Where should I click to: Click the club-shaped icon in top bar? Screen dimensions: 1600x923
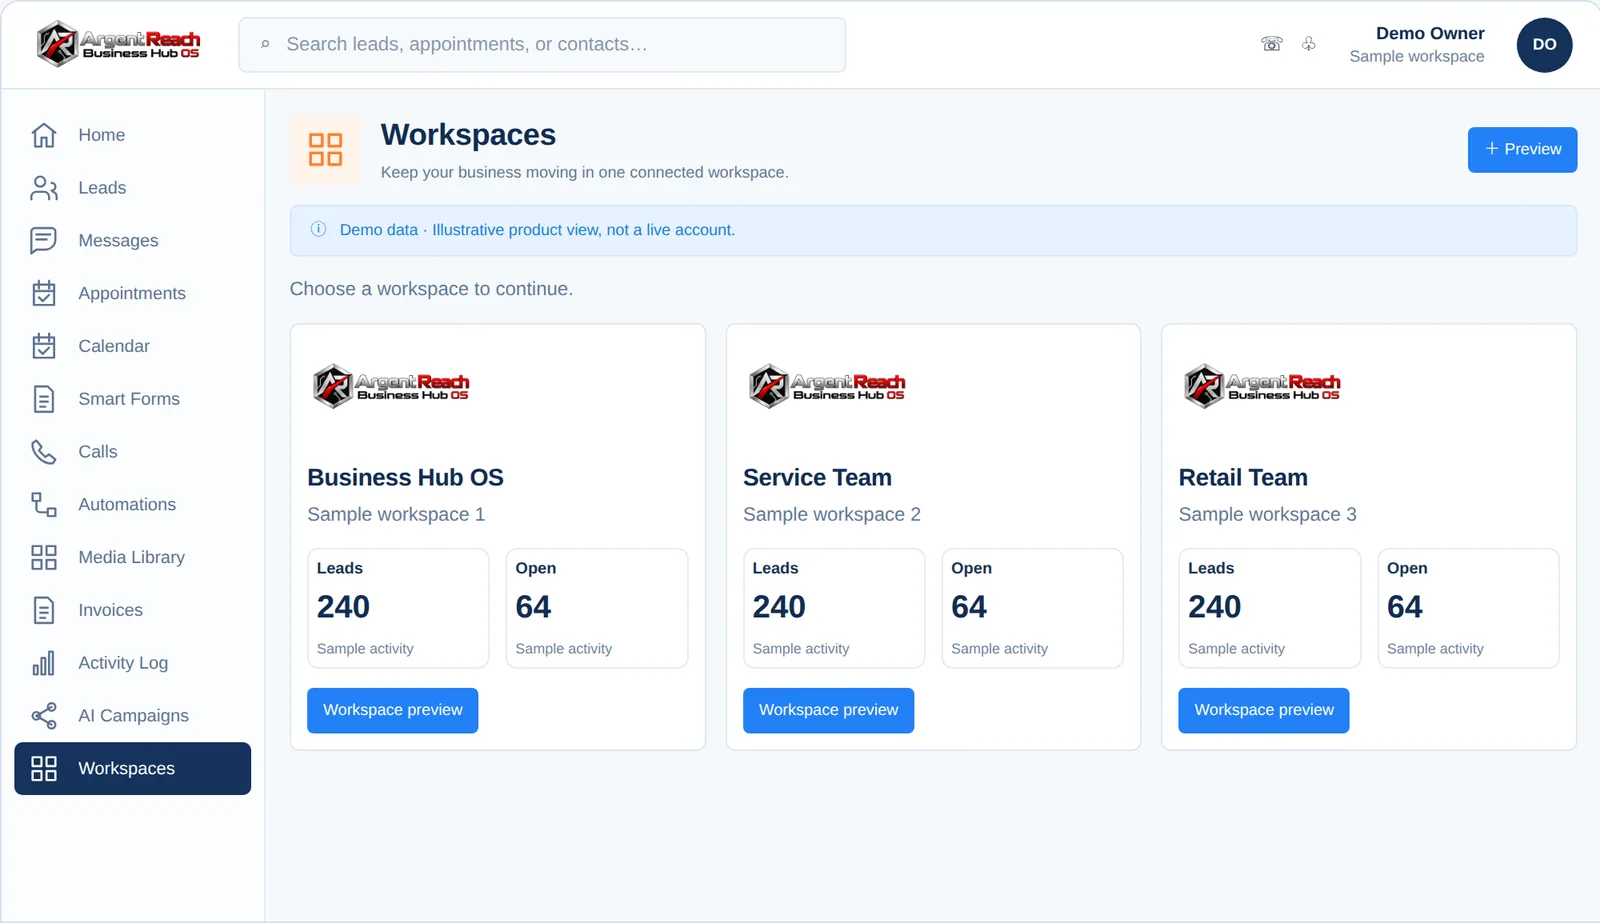[1309, 44]
